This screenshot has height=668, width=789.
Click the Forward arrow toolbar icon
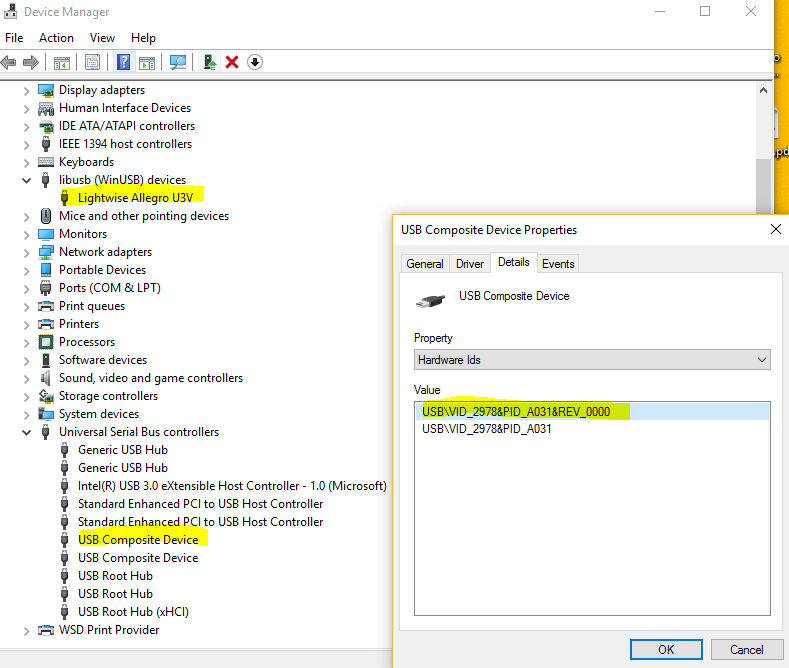click(x=31, y=62)
